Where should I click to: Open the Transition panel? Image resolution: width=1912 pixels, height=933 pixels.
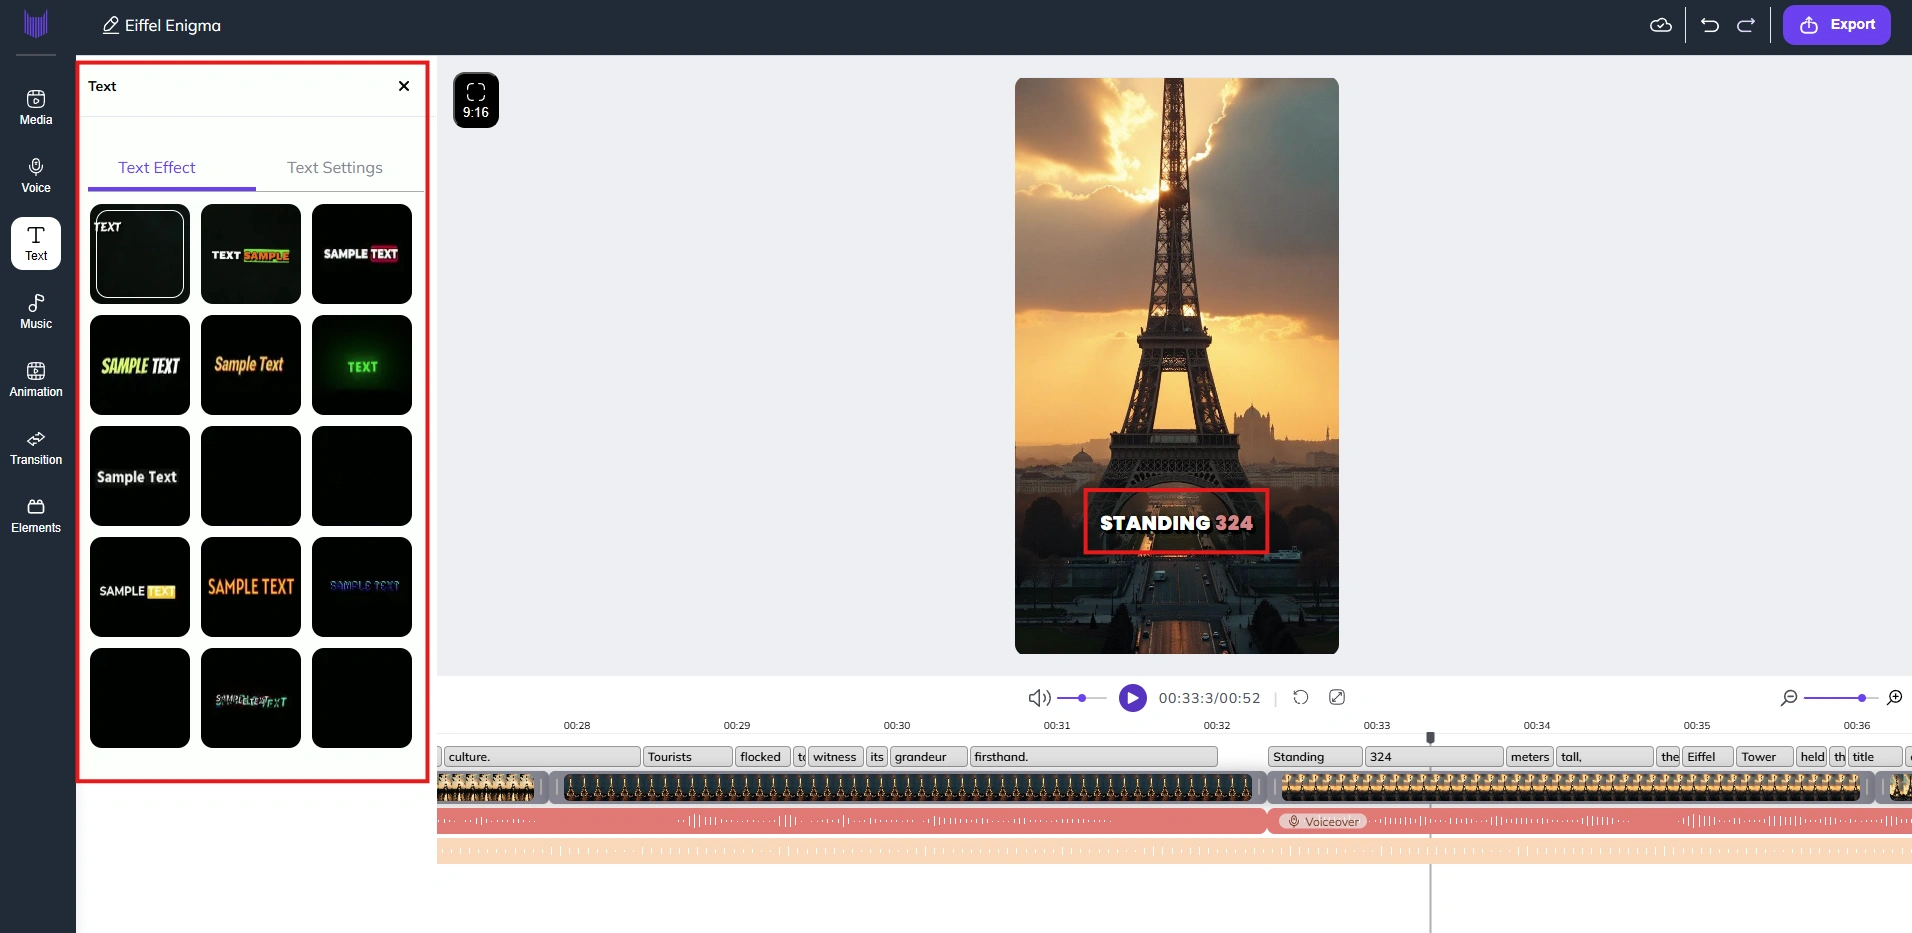coord(36,448)
